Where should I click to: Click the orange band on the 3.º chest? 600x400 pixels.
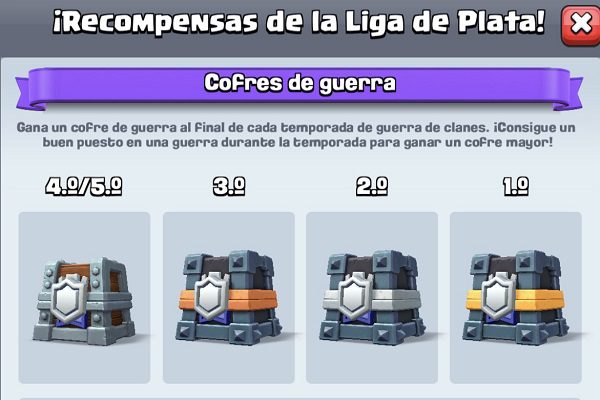[252, 299]
